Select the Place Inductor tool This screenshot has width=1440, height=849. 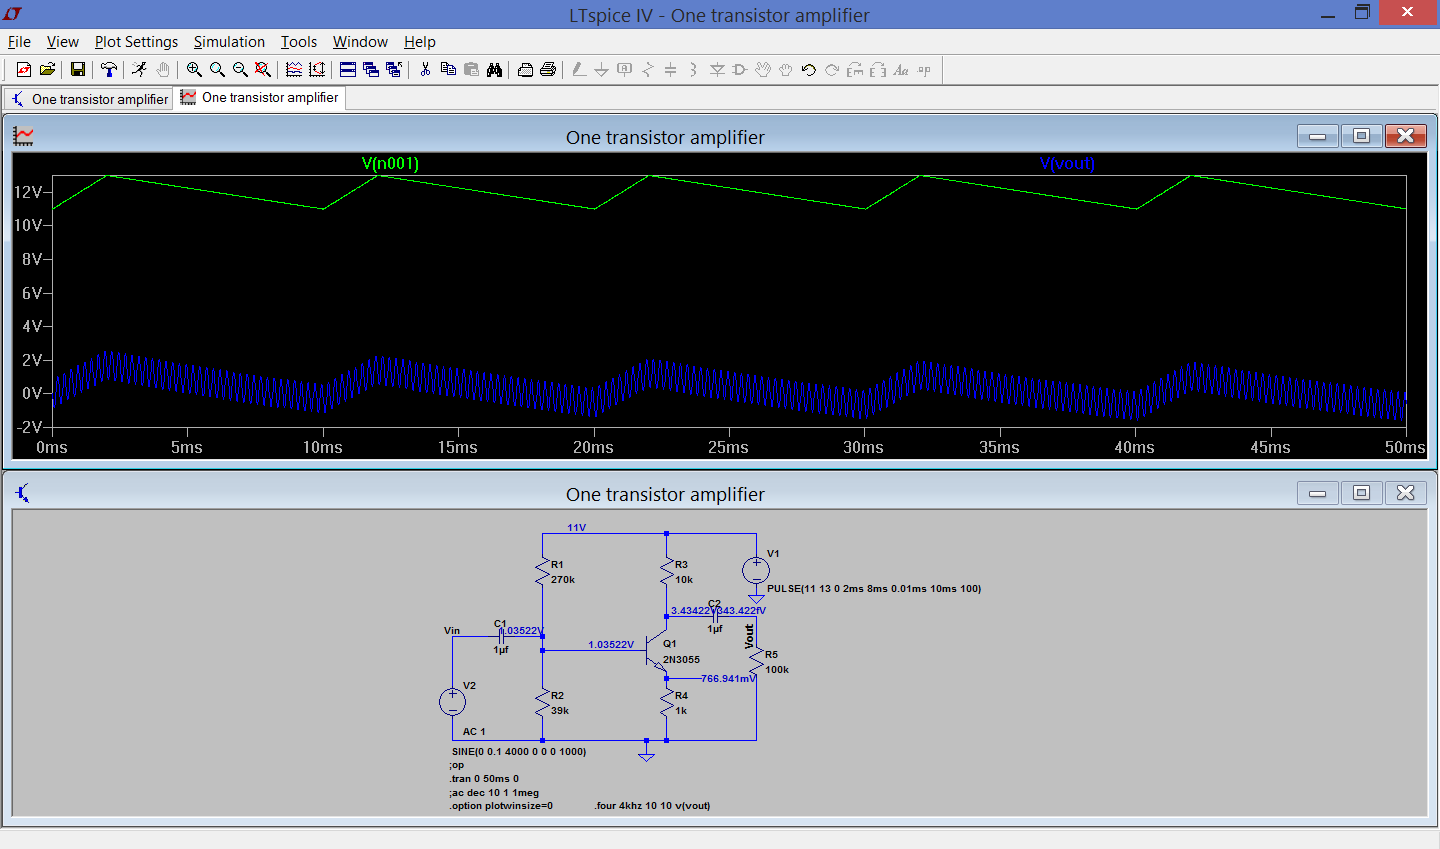point(693,69)
